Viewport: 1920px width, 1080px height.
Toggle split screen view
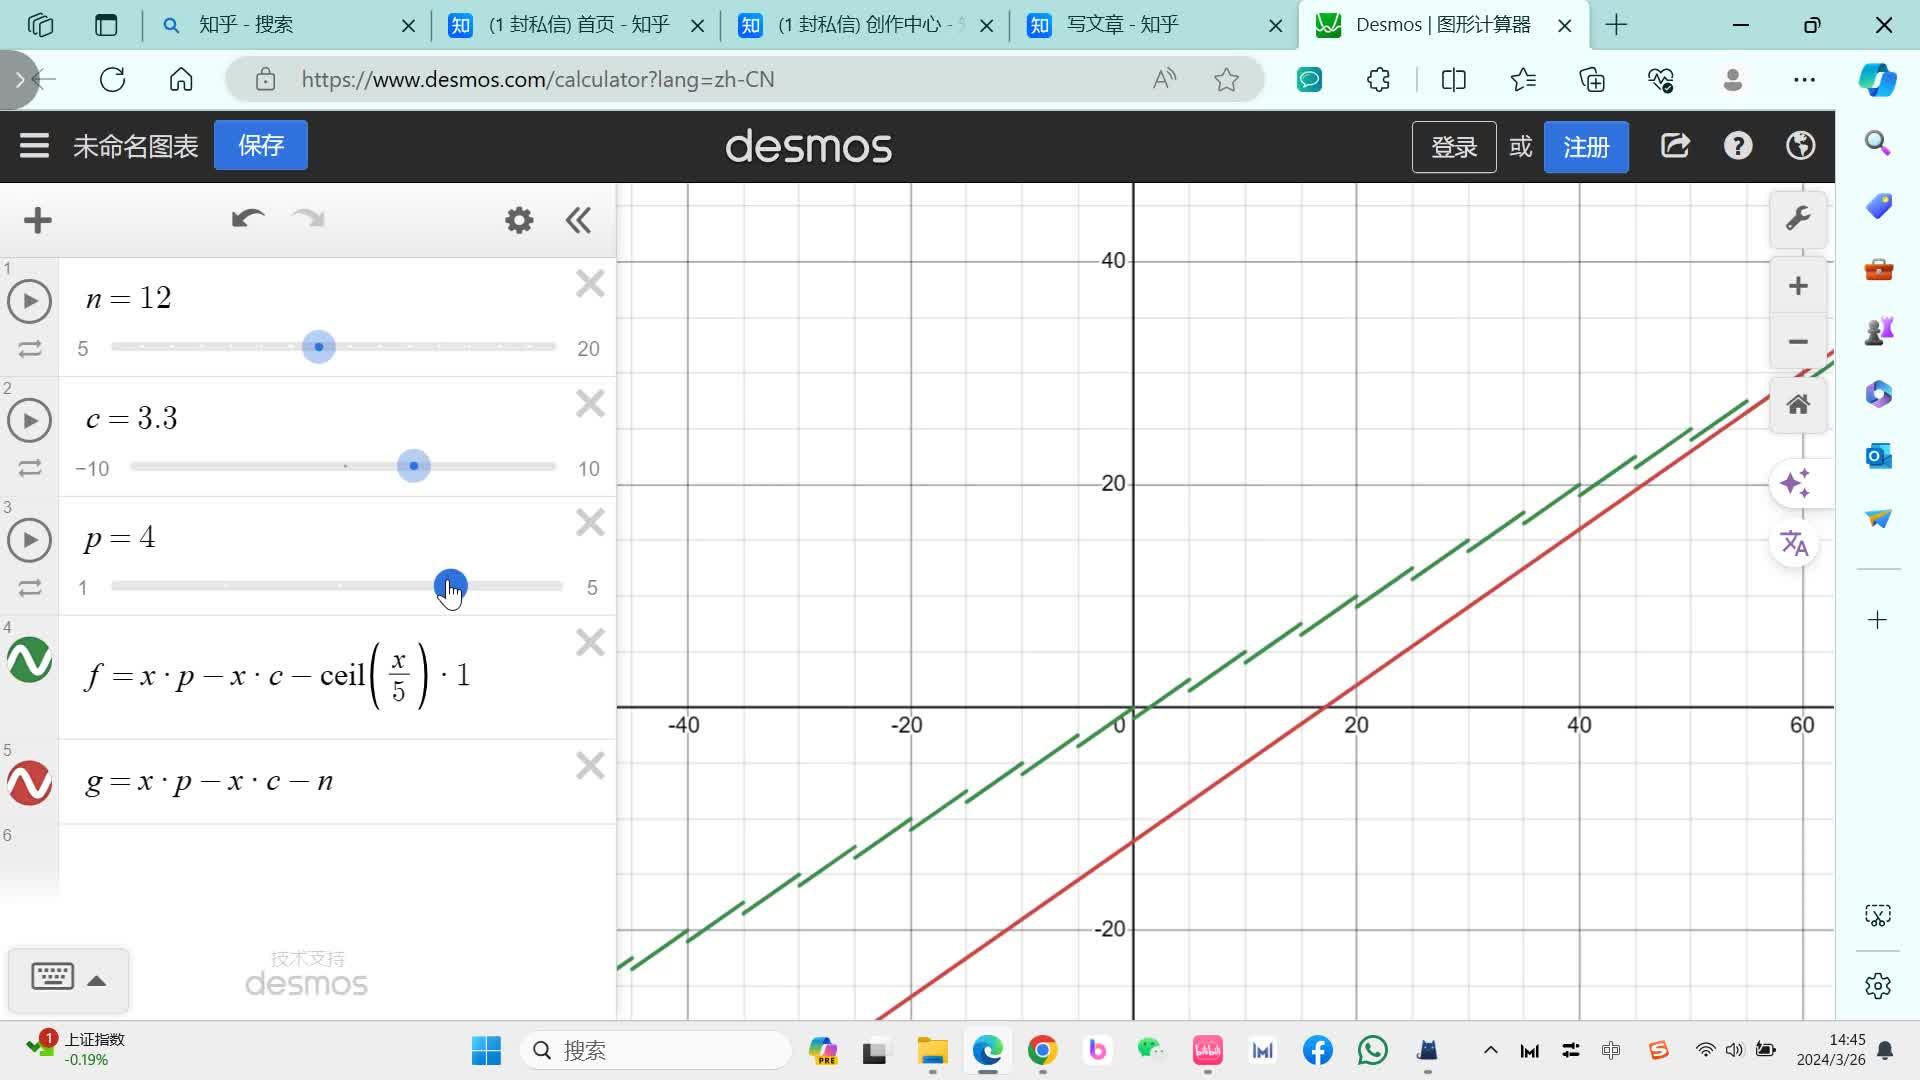1454,80
